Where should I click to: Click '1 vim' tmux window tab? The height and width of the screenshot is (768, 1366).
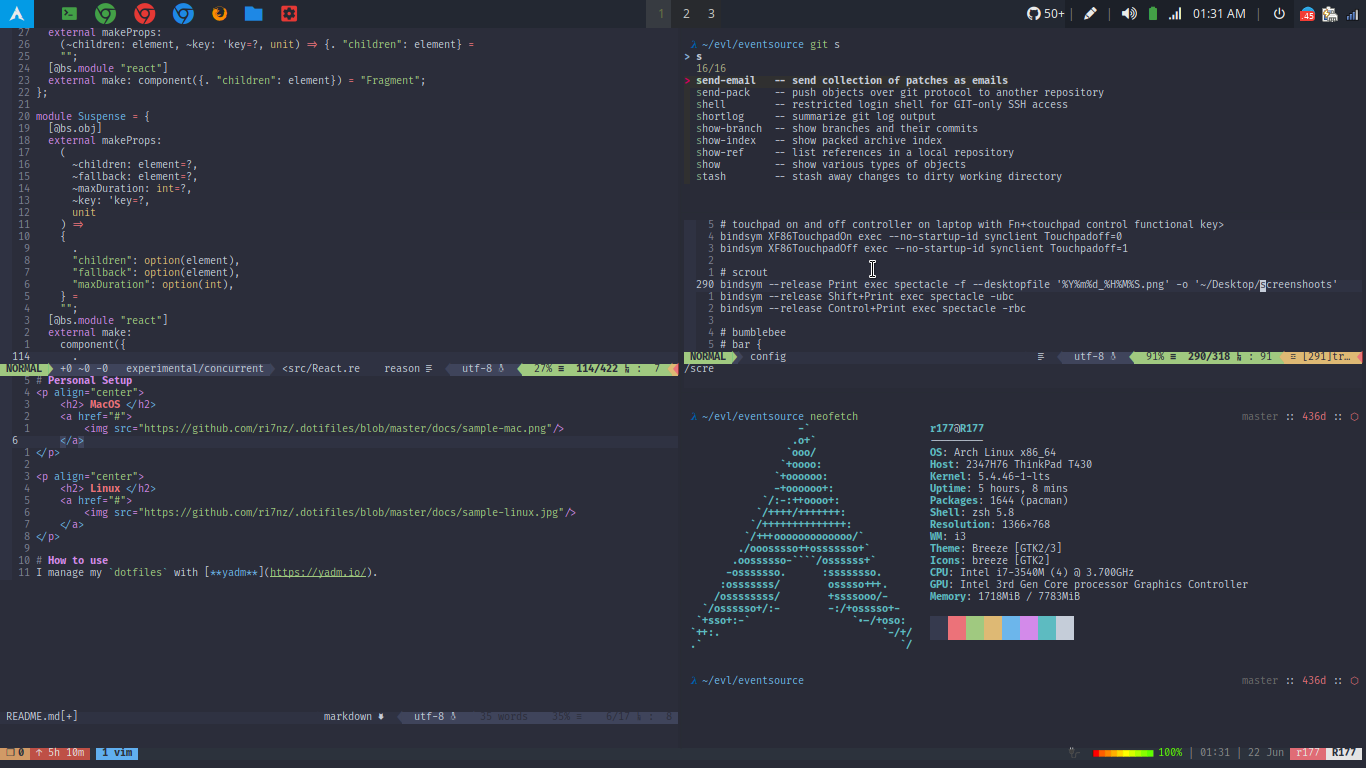tap(117, 752)
